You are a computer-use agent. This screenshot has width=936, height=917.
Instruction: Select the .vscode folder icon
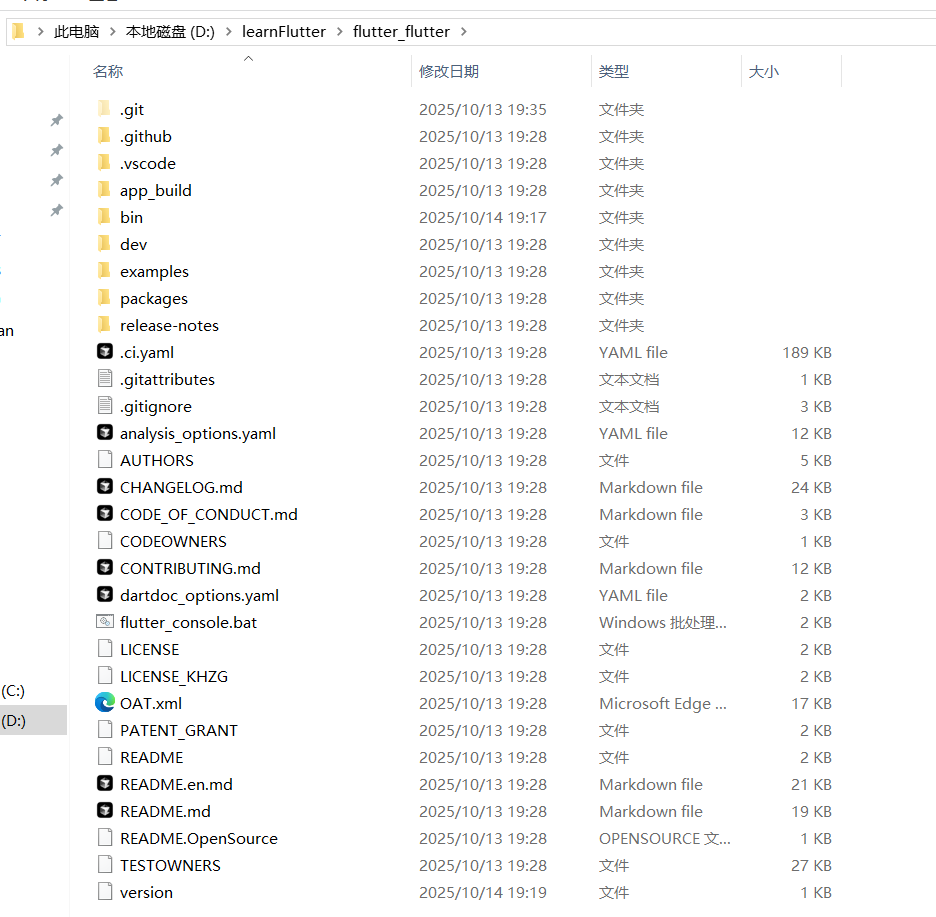click(x=104, y=162)
